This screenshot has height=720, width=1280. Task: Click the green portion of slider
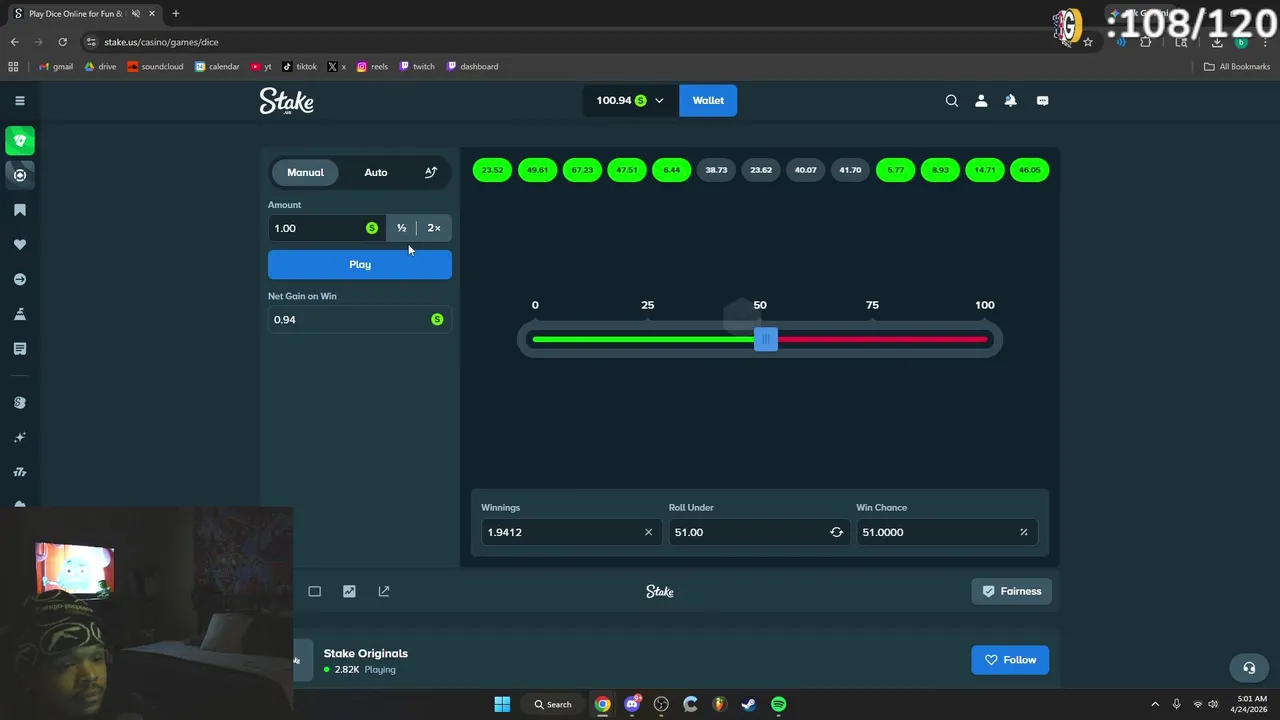(x=644, y=340)
